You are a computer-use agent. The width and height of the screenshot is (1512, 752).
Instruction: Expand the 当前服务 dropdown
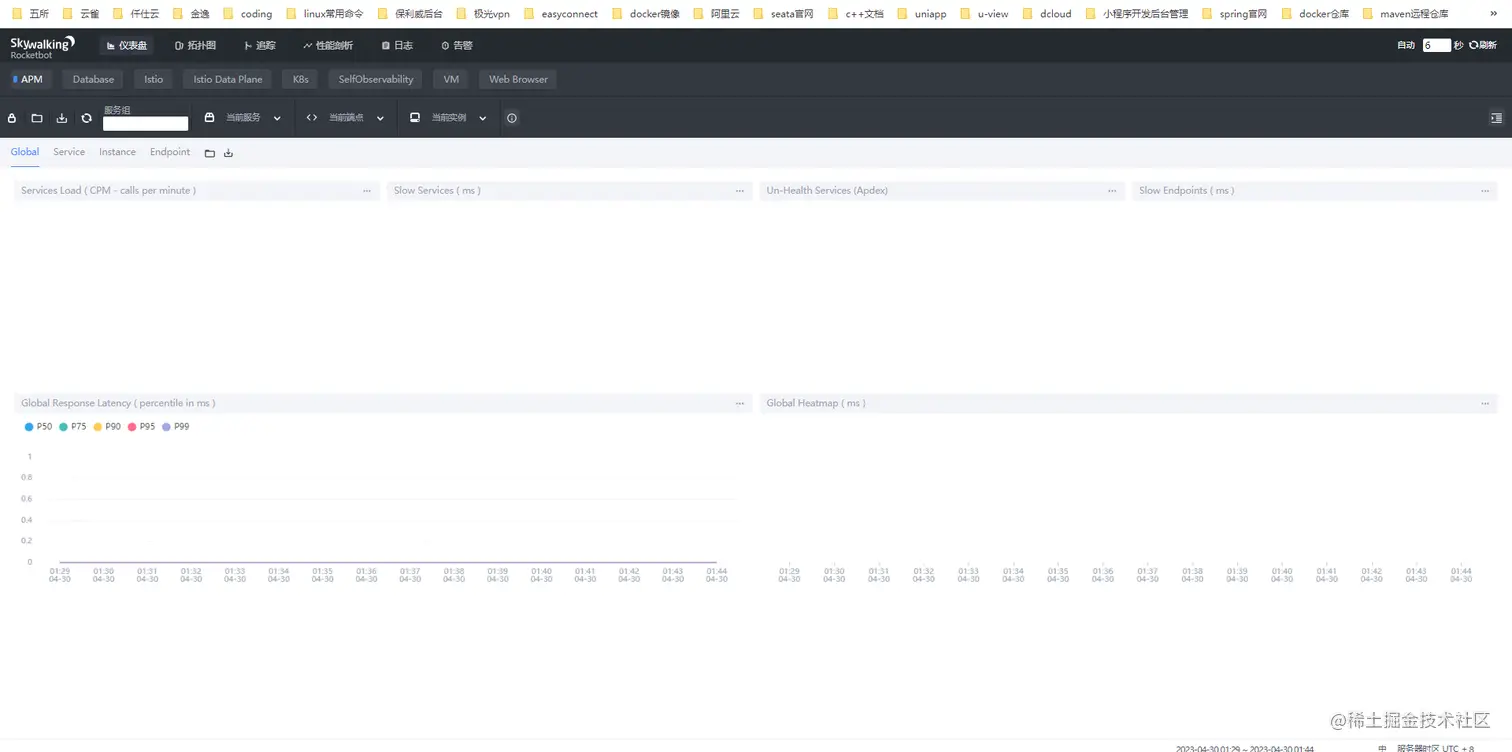pyautogui.click(x=243, y=118)
